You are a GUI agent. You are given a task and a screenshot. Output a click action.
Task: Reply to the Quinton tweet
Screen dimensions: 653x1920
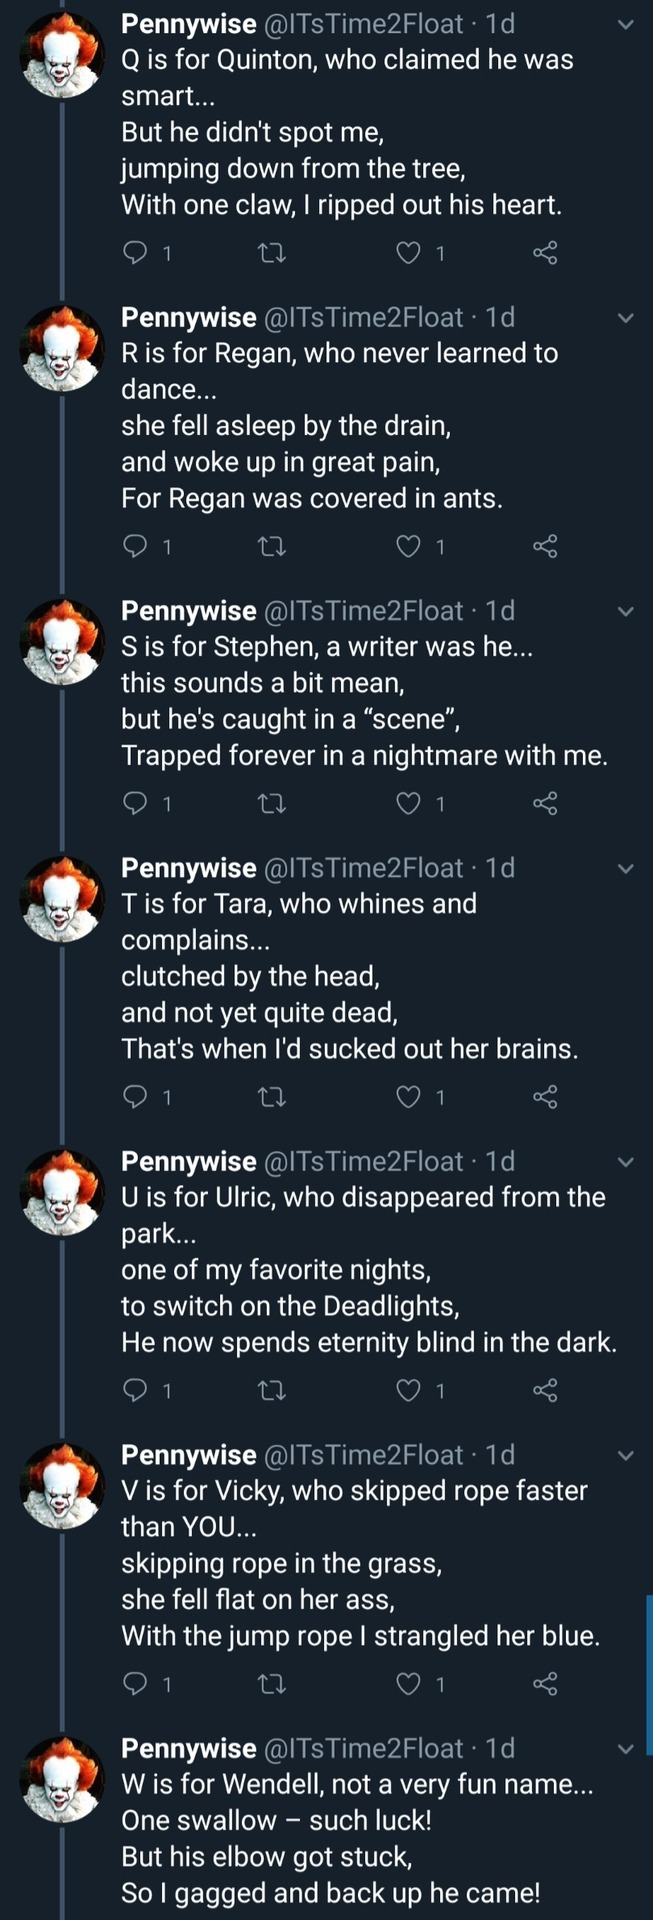(135, 253)
